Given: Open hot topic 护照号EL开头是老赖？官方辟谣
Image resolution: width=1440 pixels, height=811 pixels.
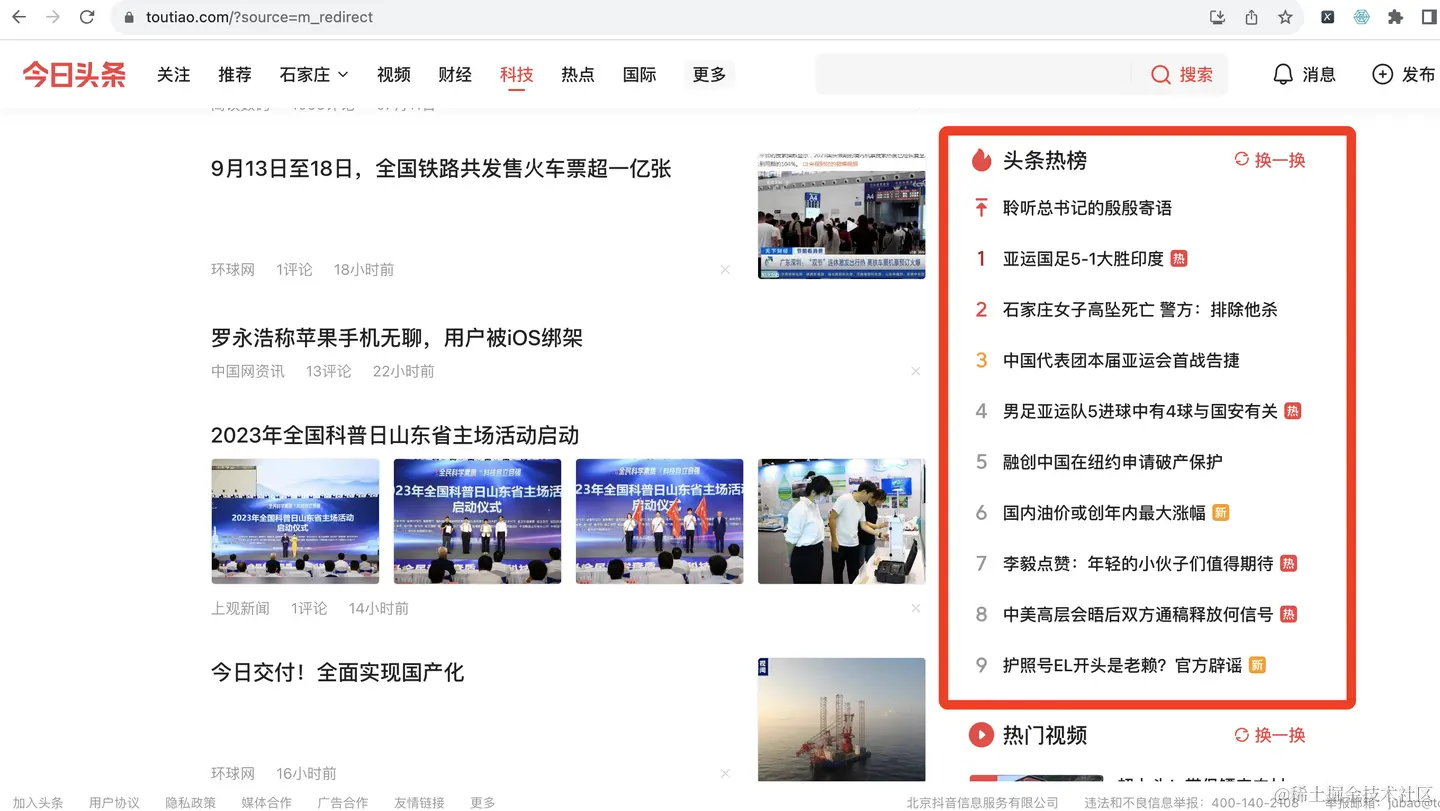Looking at the screenshot, I should click(1122, 665).
